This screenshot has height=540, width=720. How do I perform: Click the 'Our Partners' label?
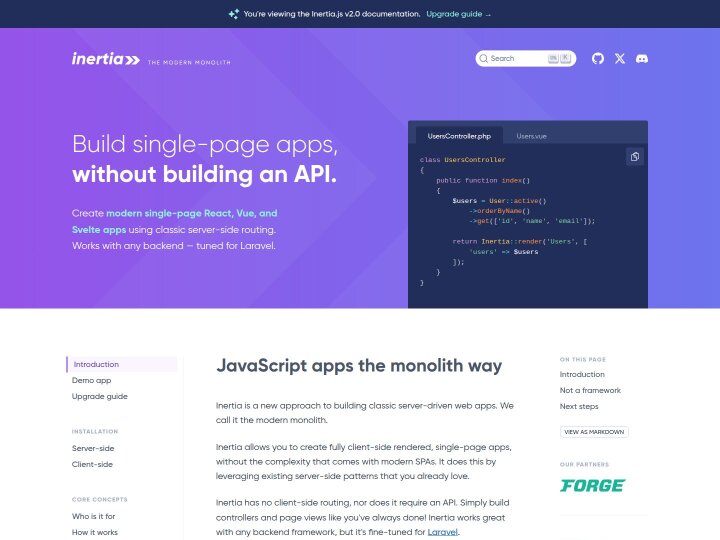point(584,465)
